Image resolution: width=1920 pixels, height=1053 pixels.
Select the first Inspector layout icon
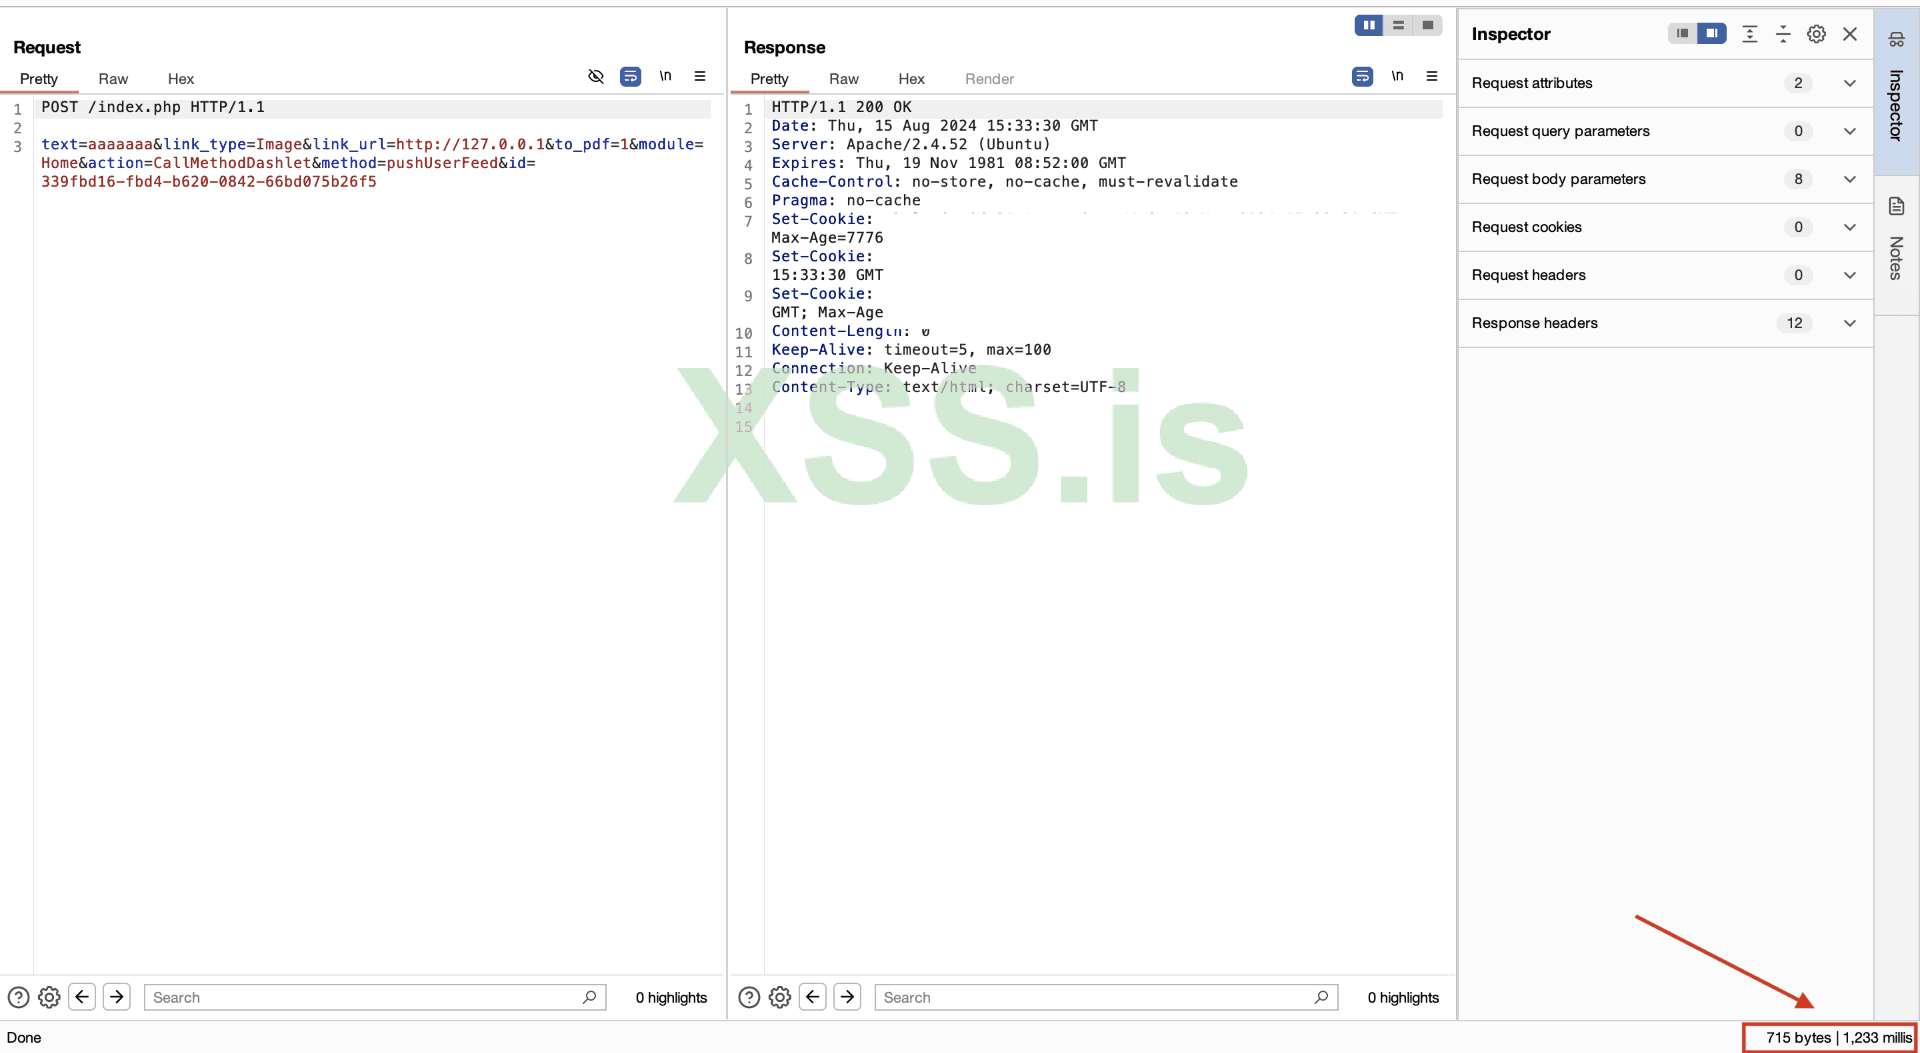coord(1682,33)
